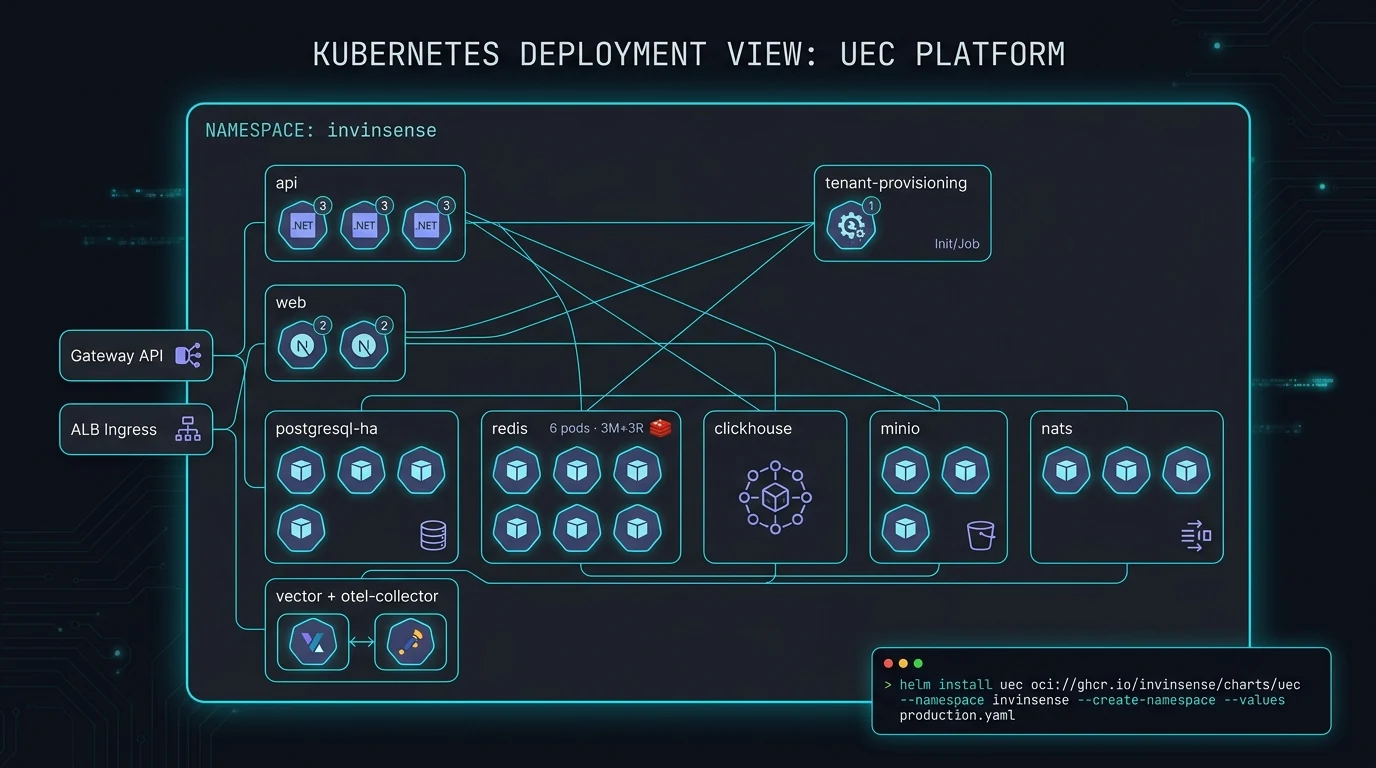Viewport: 1376px width, 768px height.
Task: Select the left Next.js pod in web
Action: [302, 346]
